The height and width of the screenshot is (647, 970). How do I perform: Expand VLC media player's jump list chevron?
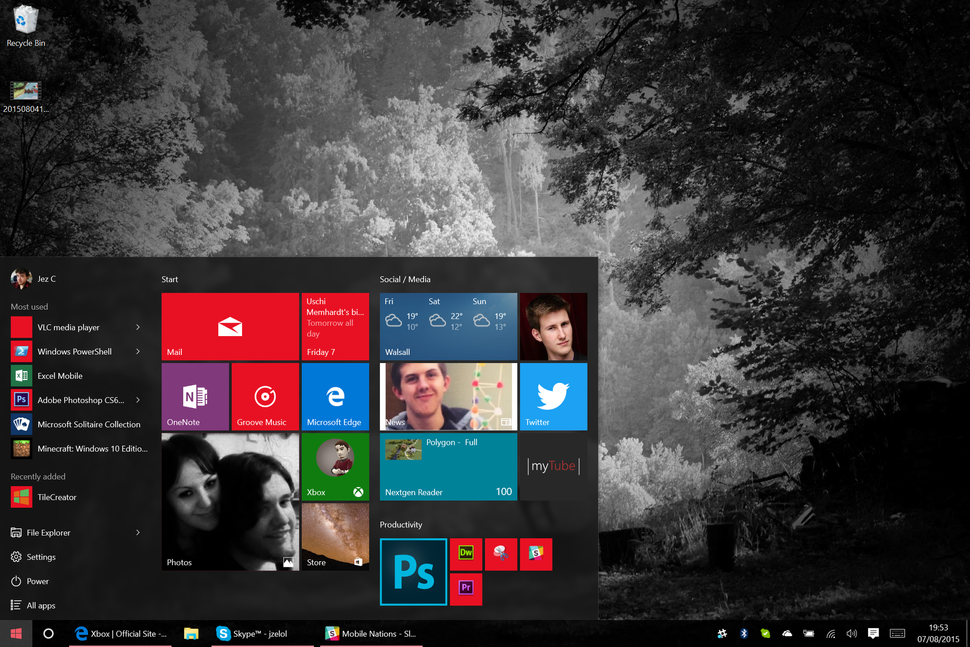140,327
